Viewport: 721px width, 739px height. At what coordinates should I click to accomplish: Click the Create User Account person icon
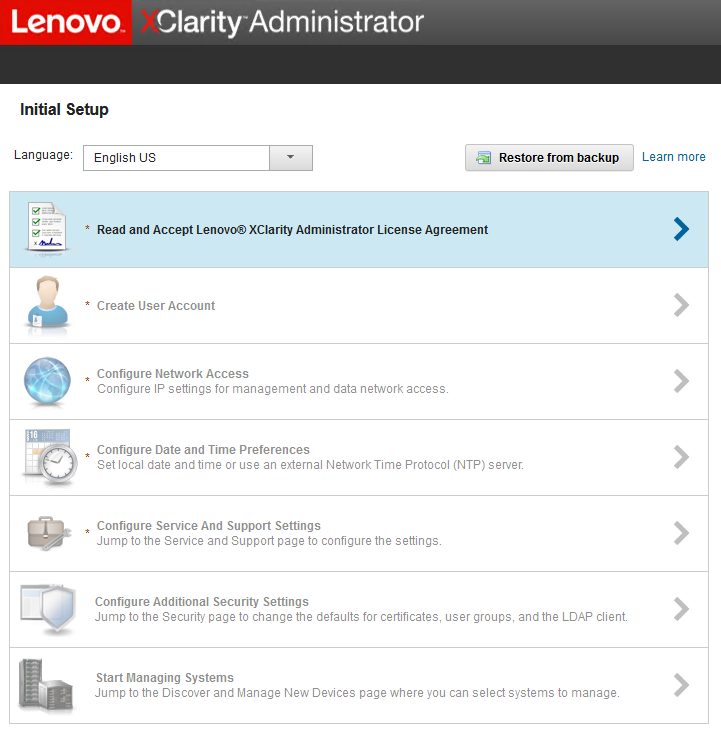click(x=47, y=304)
